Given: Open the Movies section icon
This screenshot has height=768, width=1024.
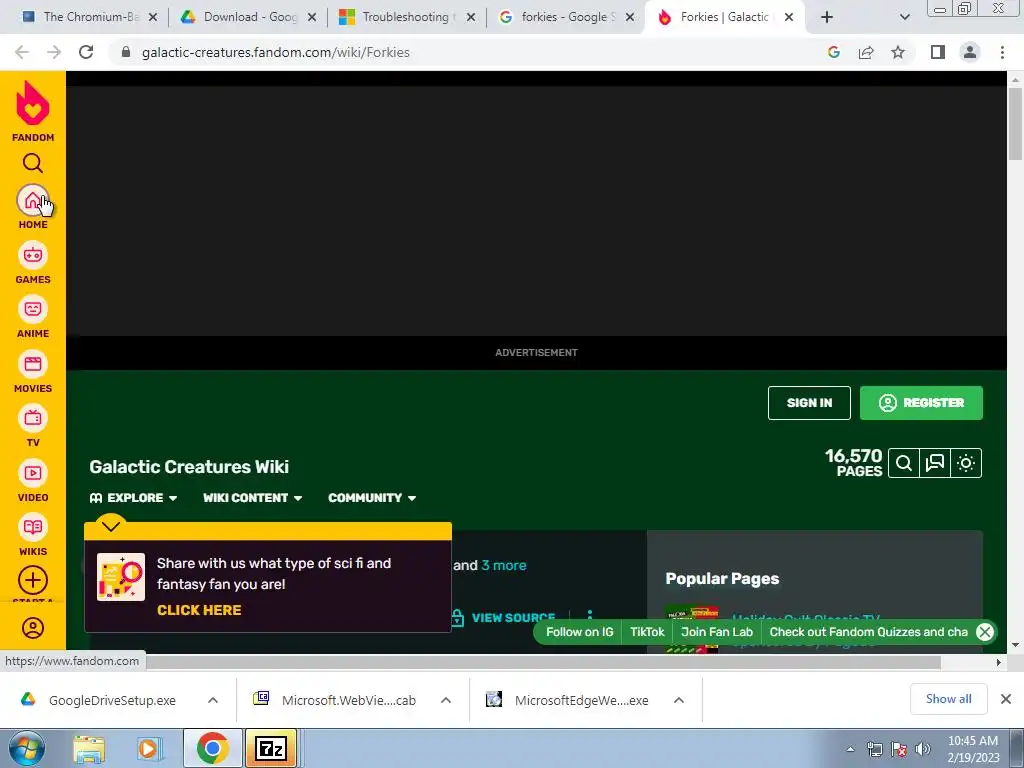Looking at the screenshot, I should [33, 364].
